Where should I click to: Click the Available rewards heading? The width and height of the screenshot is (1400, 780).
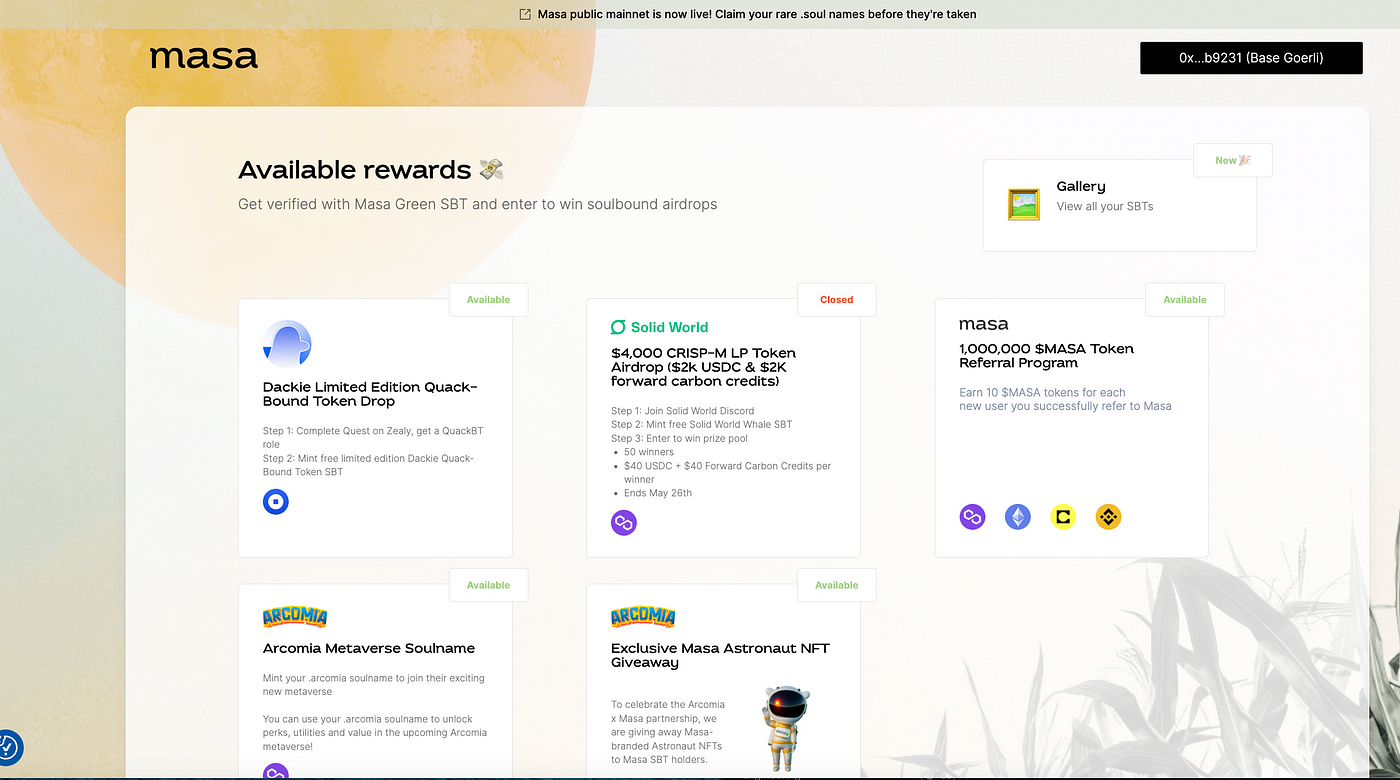tap(354, 170)
